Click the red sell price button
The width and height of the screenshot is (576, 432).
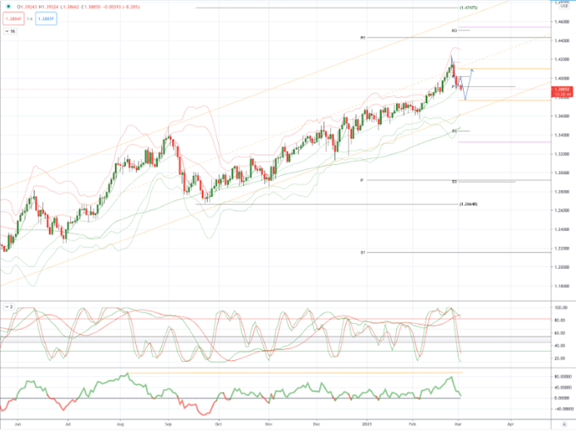(x=14, y=19)
